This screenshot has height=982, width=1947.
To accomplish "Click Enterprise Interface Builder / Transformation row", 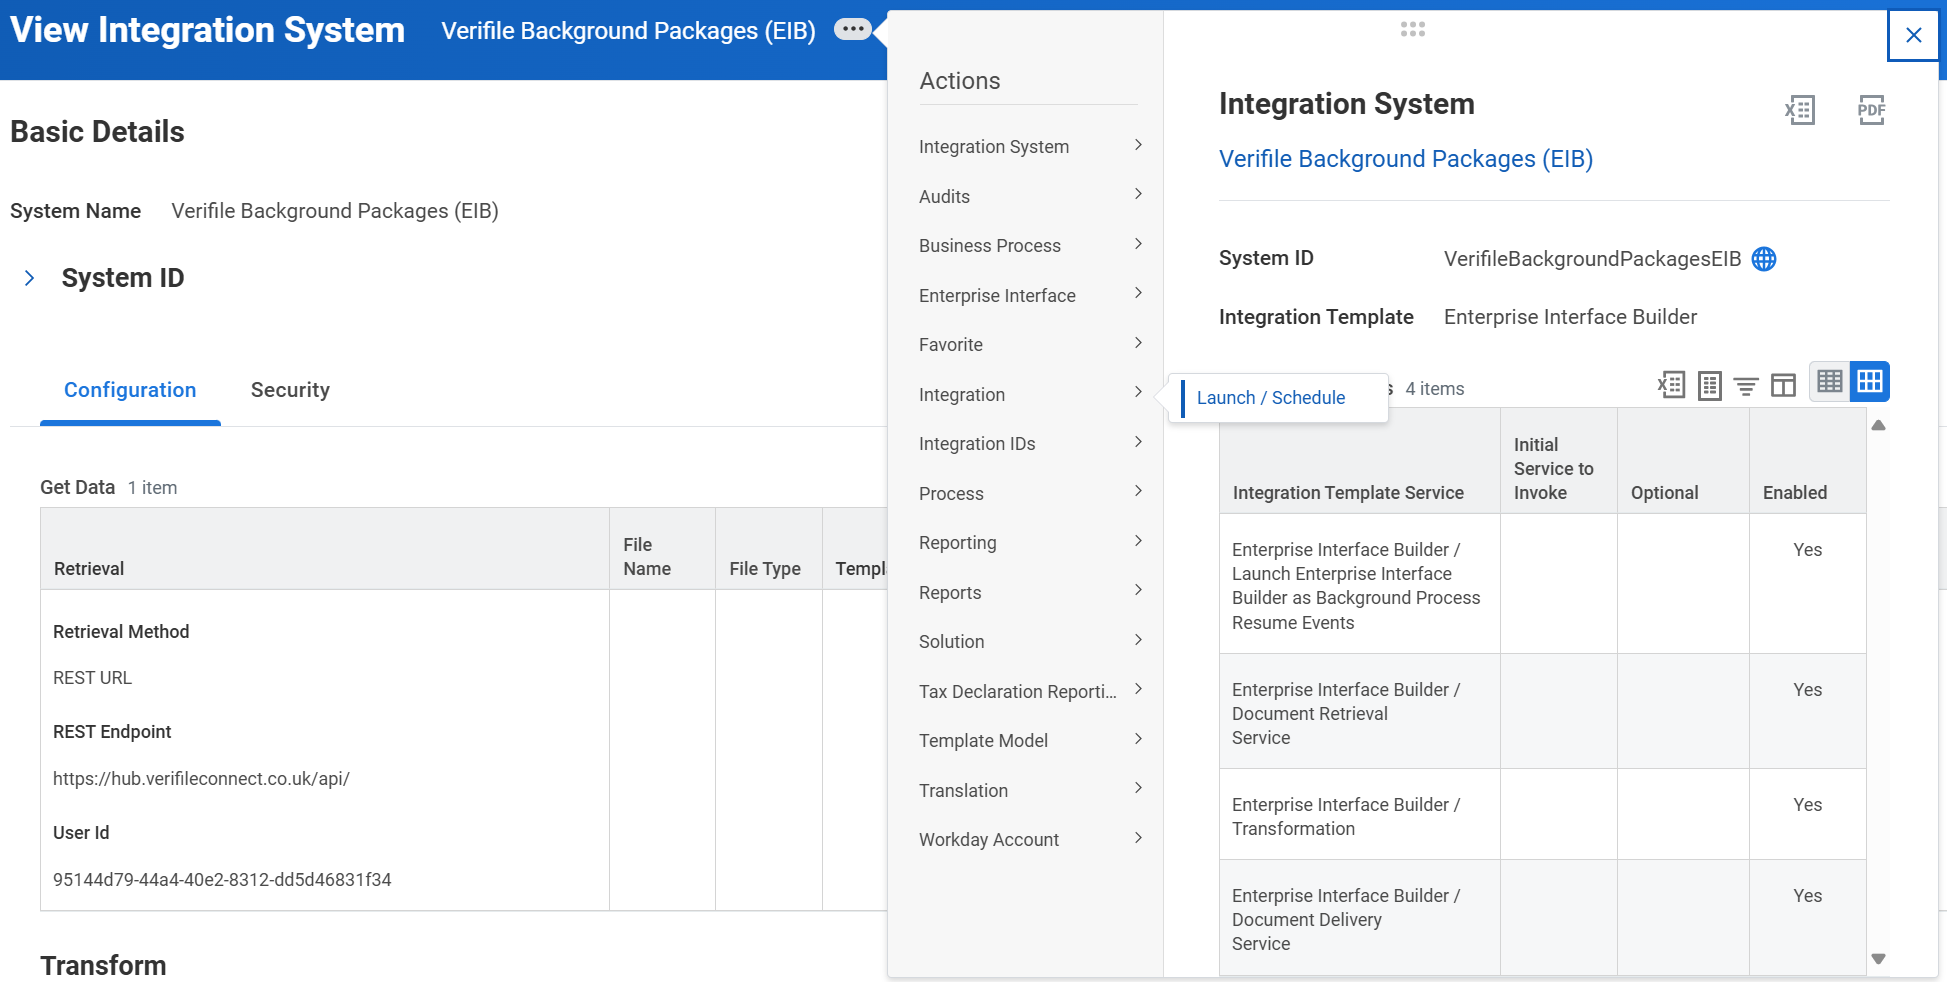I will [1542, 815].
